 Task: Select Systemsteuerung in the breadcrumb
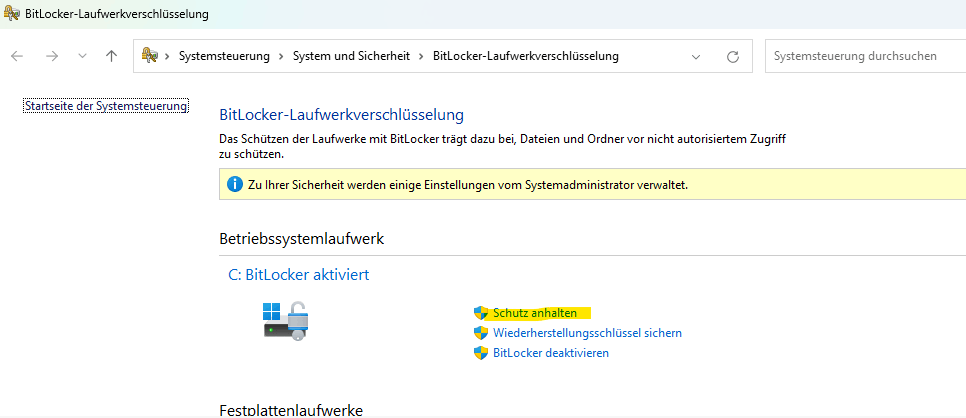(224, 56)
